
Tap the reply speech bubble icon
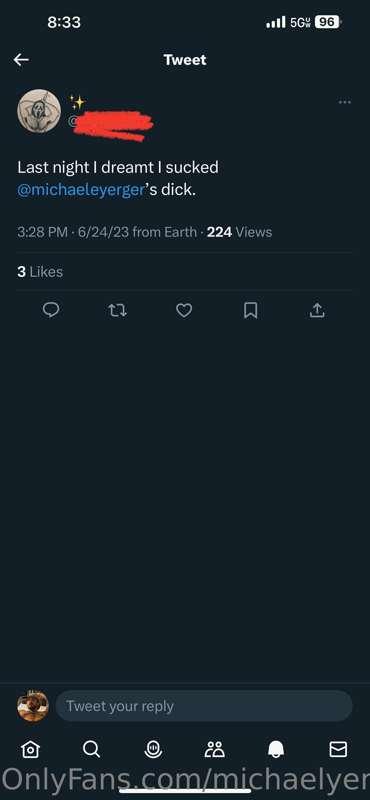pos(51,310)
